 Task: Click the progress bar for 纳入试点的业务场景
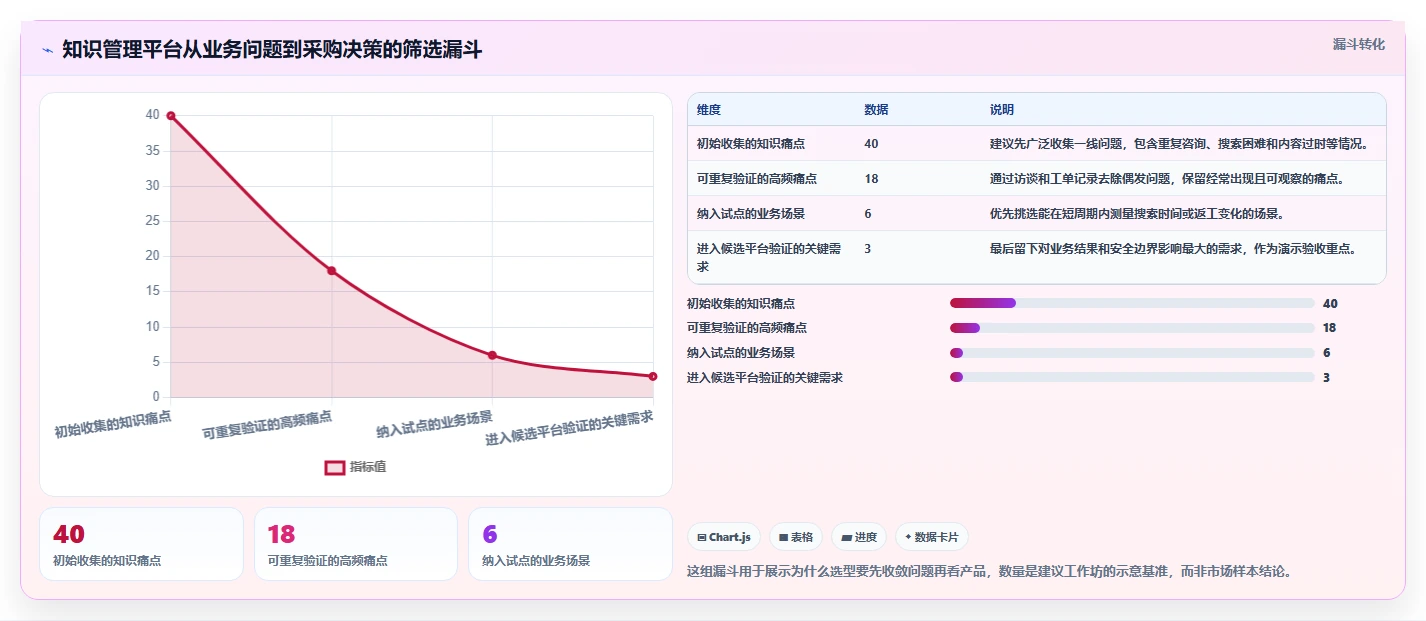pos(1132,353)
